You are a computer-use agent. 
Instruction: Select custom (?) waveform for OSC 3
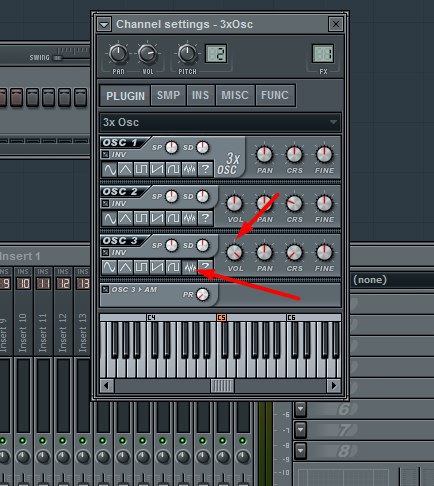[x=205, y=267]
